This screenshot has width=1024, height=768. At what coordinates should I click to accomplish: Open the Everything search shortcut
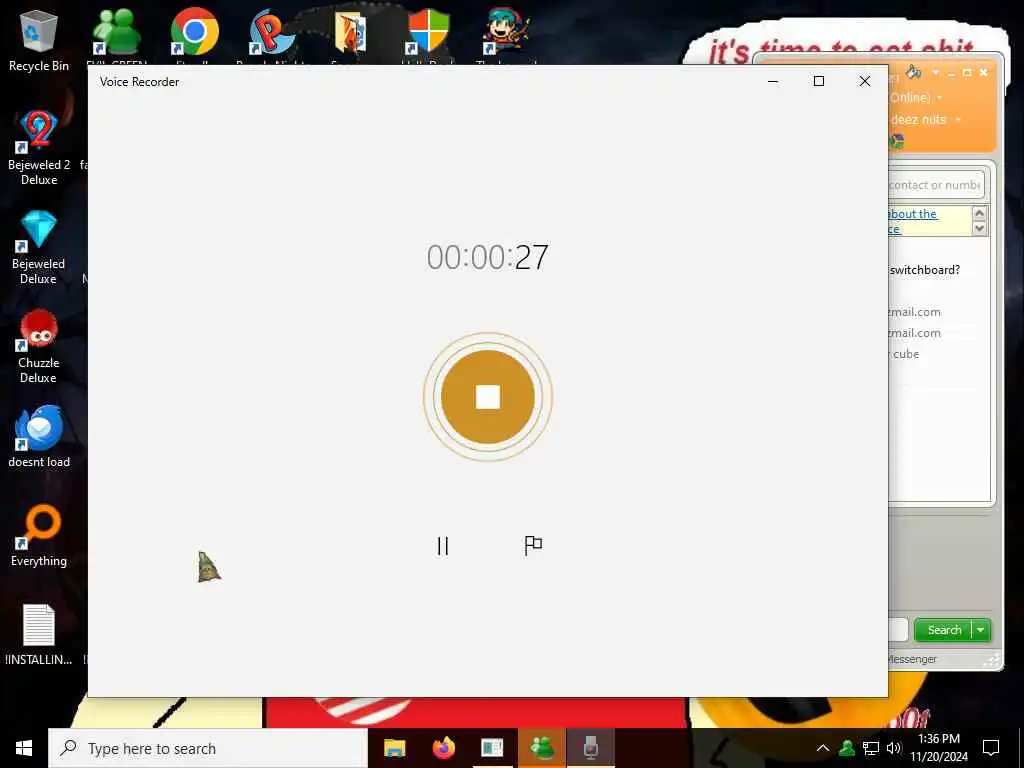tap(39, 536)
